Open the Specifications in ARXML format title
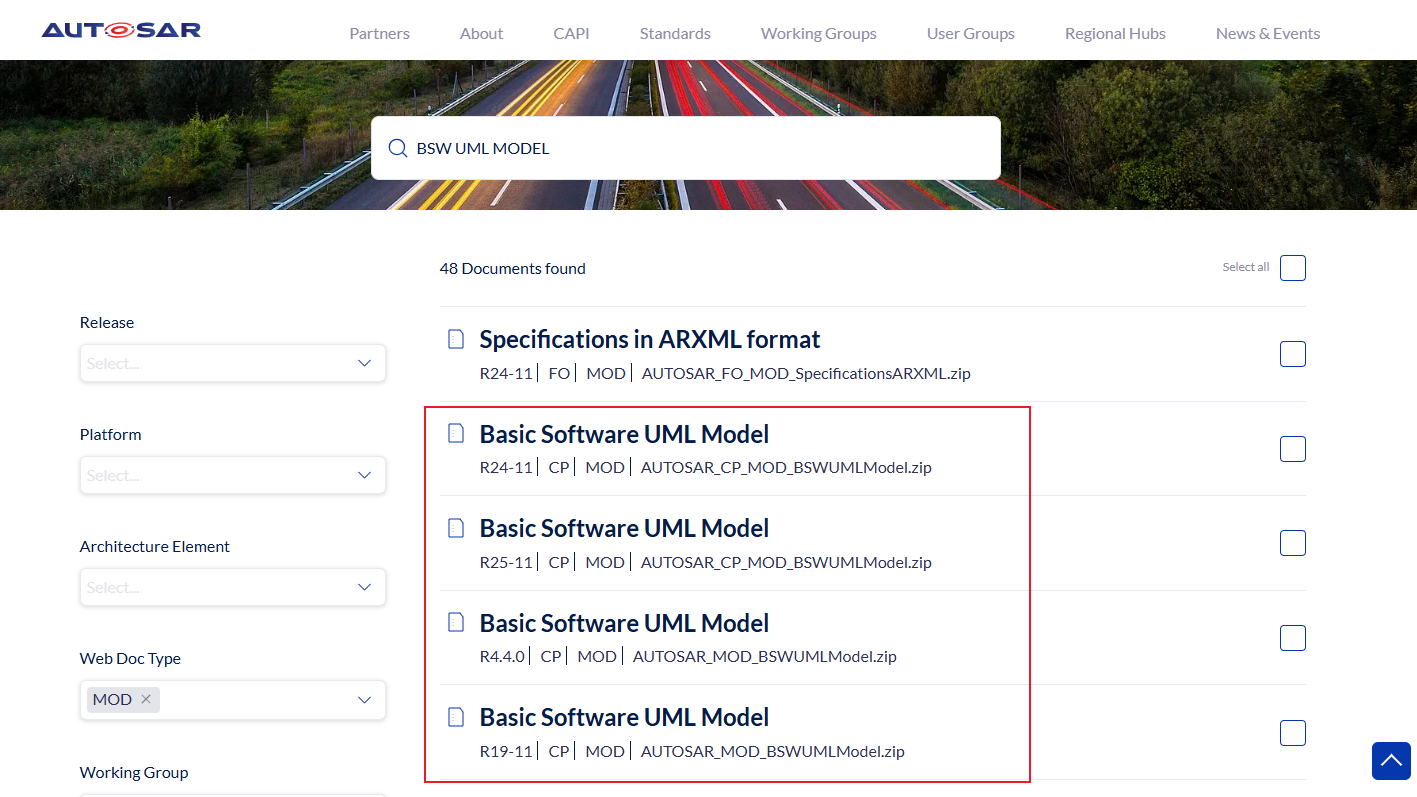The width and height of the screenshot is (1417, 797). 650,339
